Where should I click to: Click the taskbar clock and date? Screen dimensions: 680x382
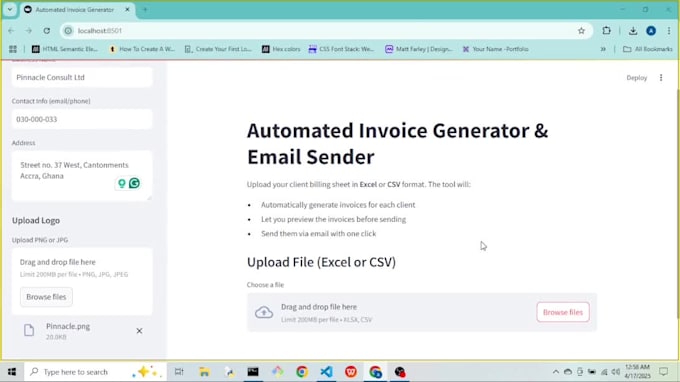tap(637, 372)
